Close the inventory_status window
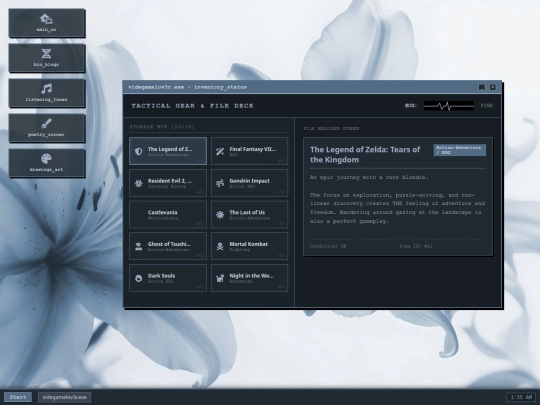The height and width of the screenshot is (405, 540). click(493, 87)
